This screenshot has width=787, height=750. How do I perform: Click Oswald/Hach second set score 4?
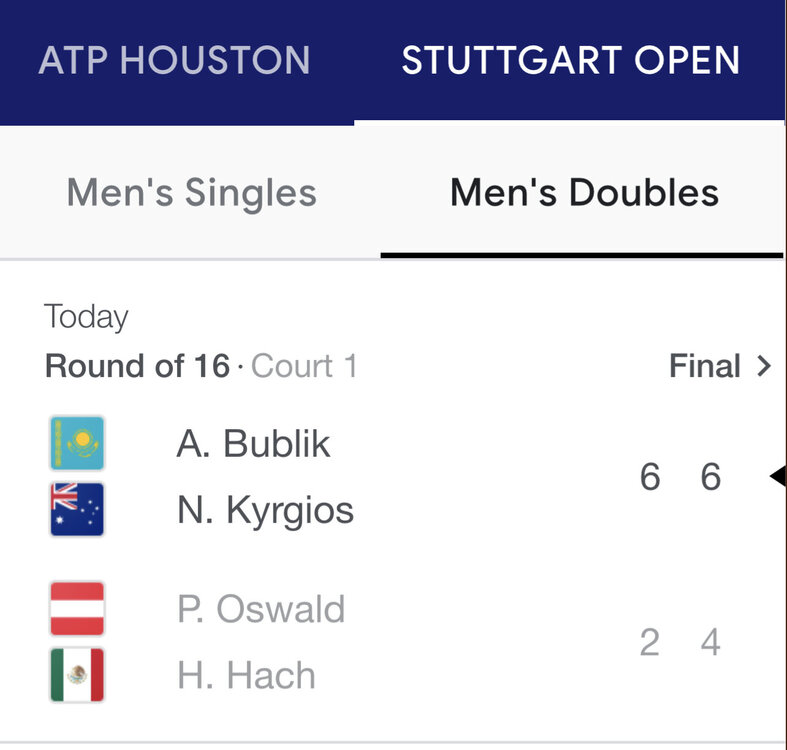(x=711, y=643)
